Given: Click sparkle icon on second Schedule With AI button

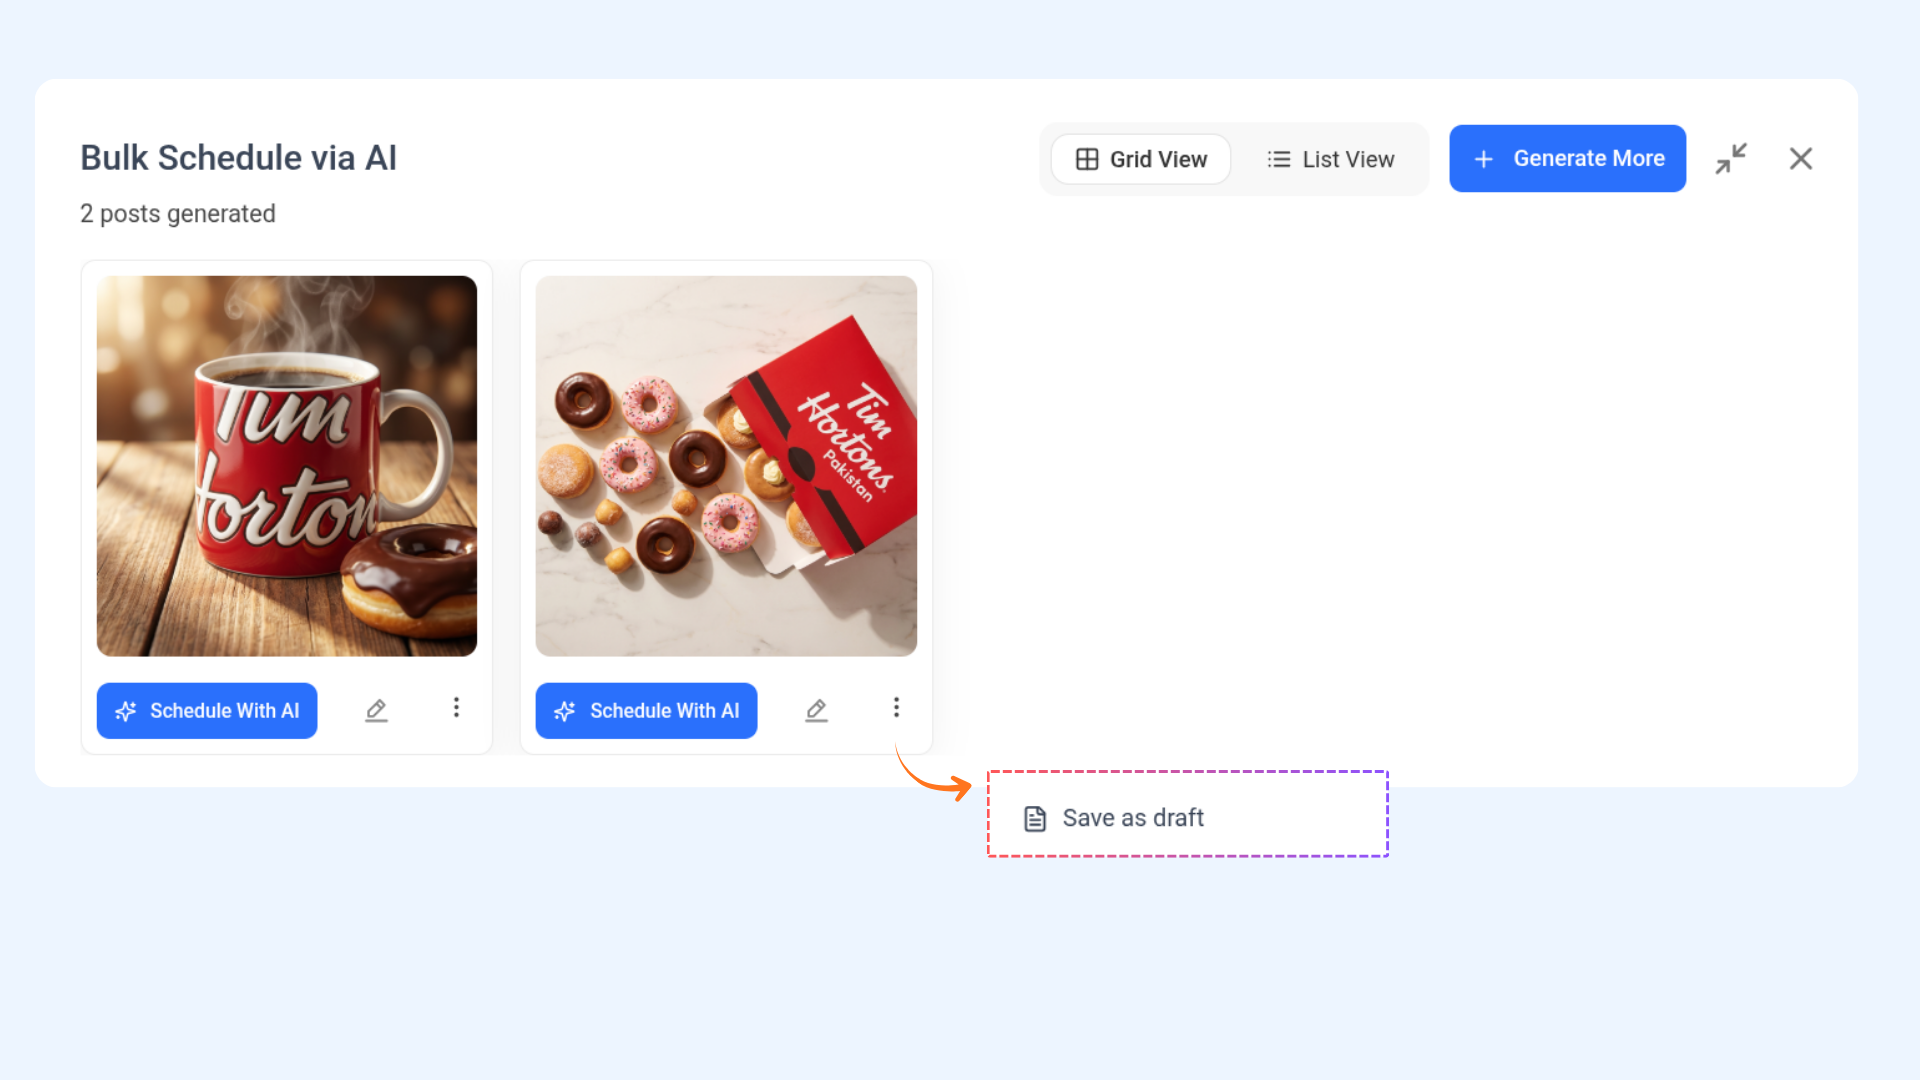Looking at the screenshot, I should (x=565, y=711).
